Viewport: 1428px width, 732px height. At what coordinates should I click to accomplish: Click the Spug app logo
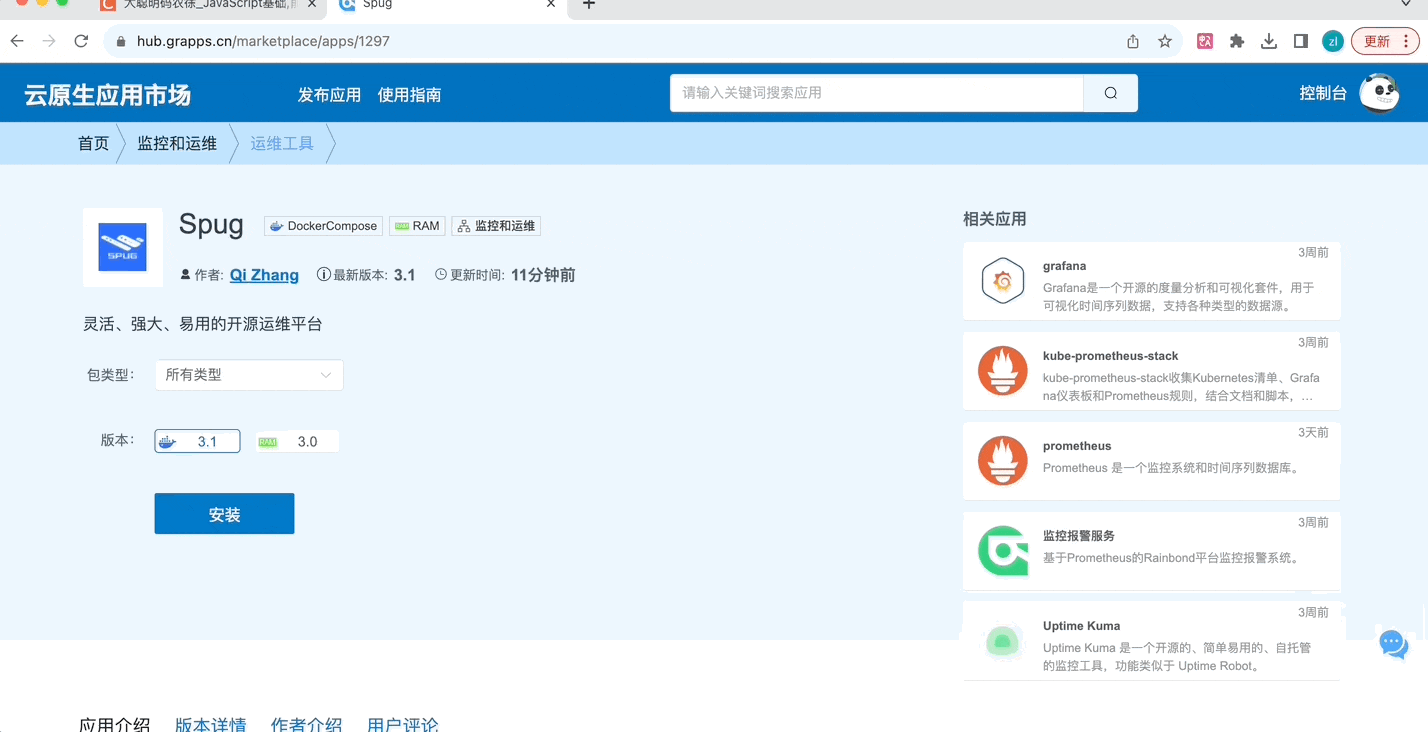(123, 248)
